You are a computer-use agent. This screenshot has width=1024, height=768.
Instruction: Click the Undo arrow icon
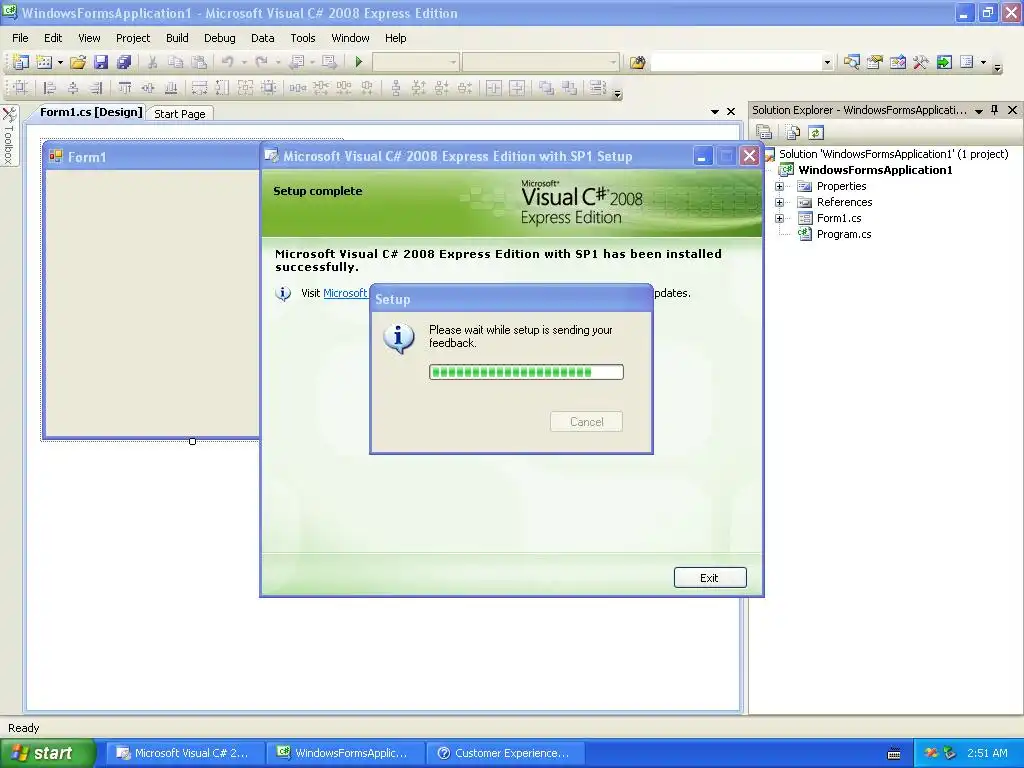(227, 62)
